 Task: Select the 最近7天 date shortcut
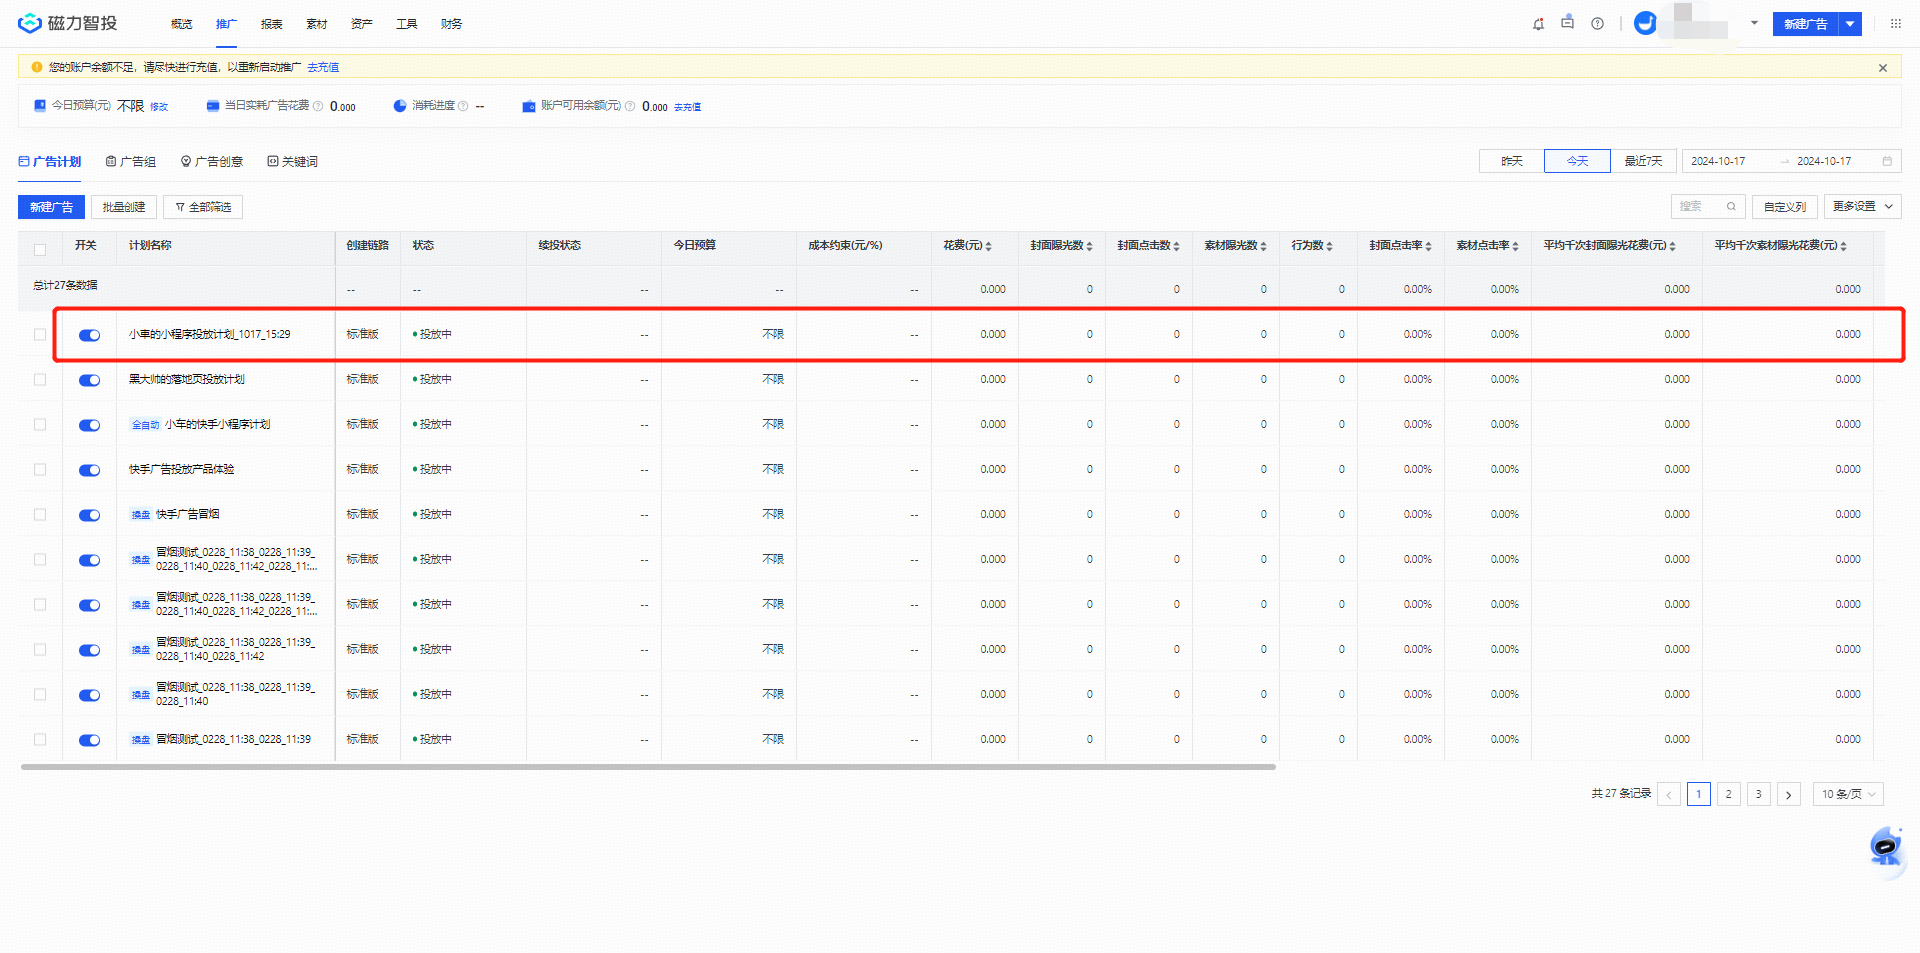(1643, 161)
